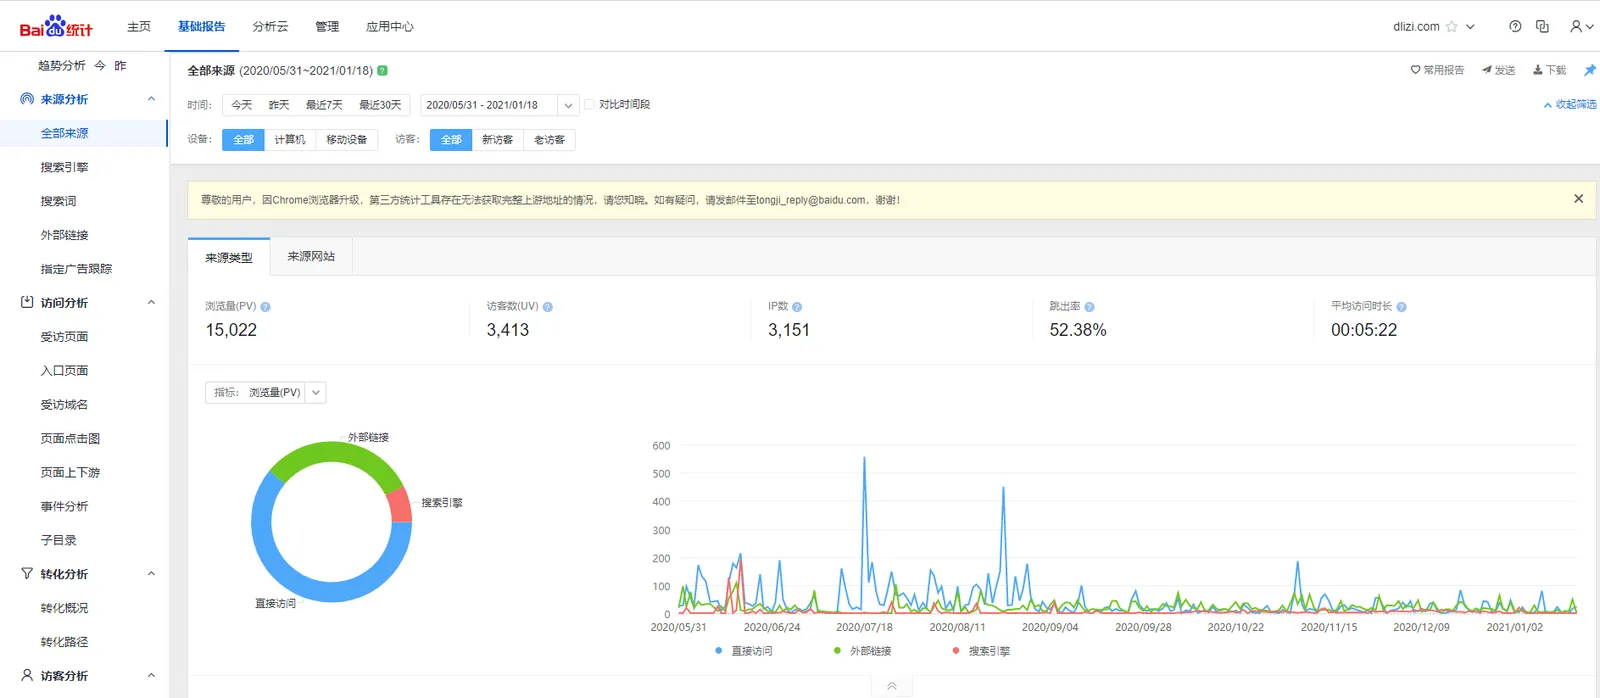
Task: Collapse the 访问分析 sidebar section
Action: click(151, 302)
